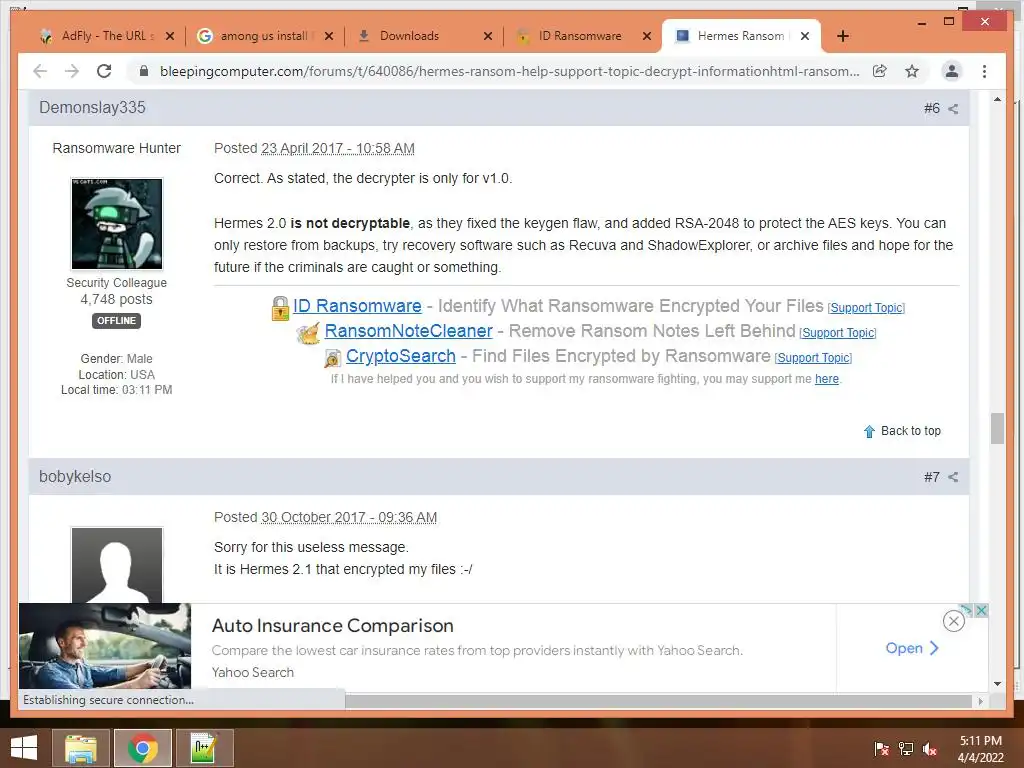Viewport: 1024px width, 768px height.
Task: Click muted volume tray icon
Action: click(930, 749)
